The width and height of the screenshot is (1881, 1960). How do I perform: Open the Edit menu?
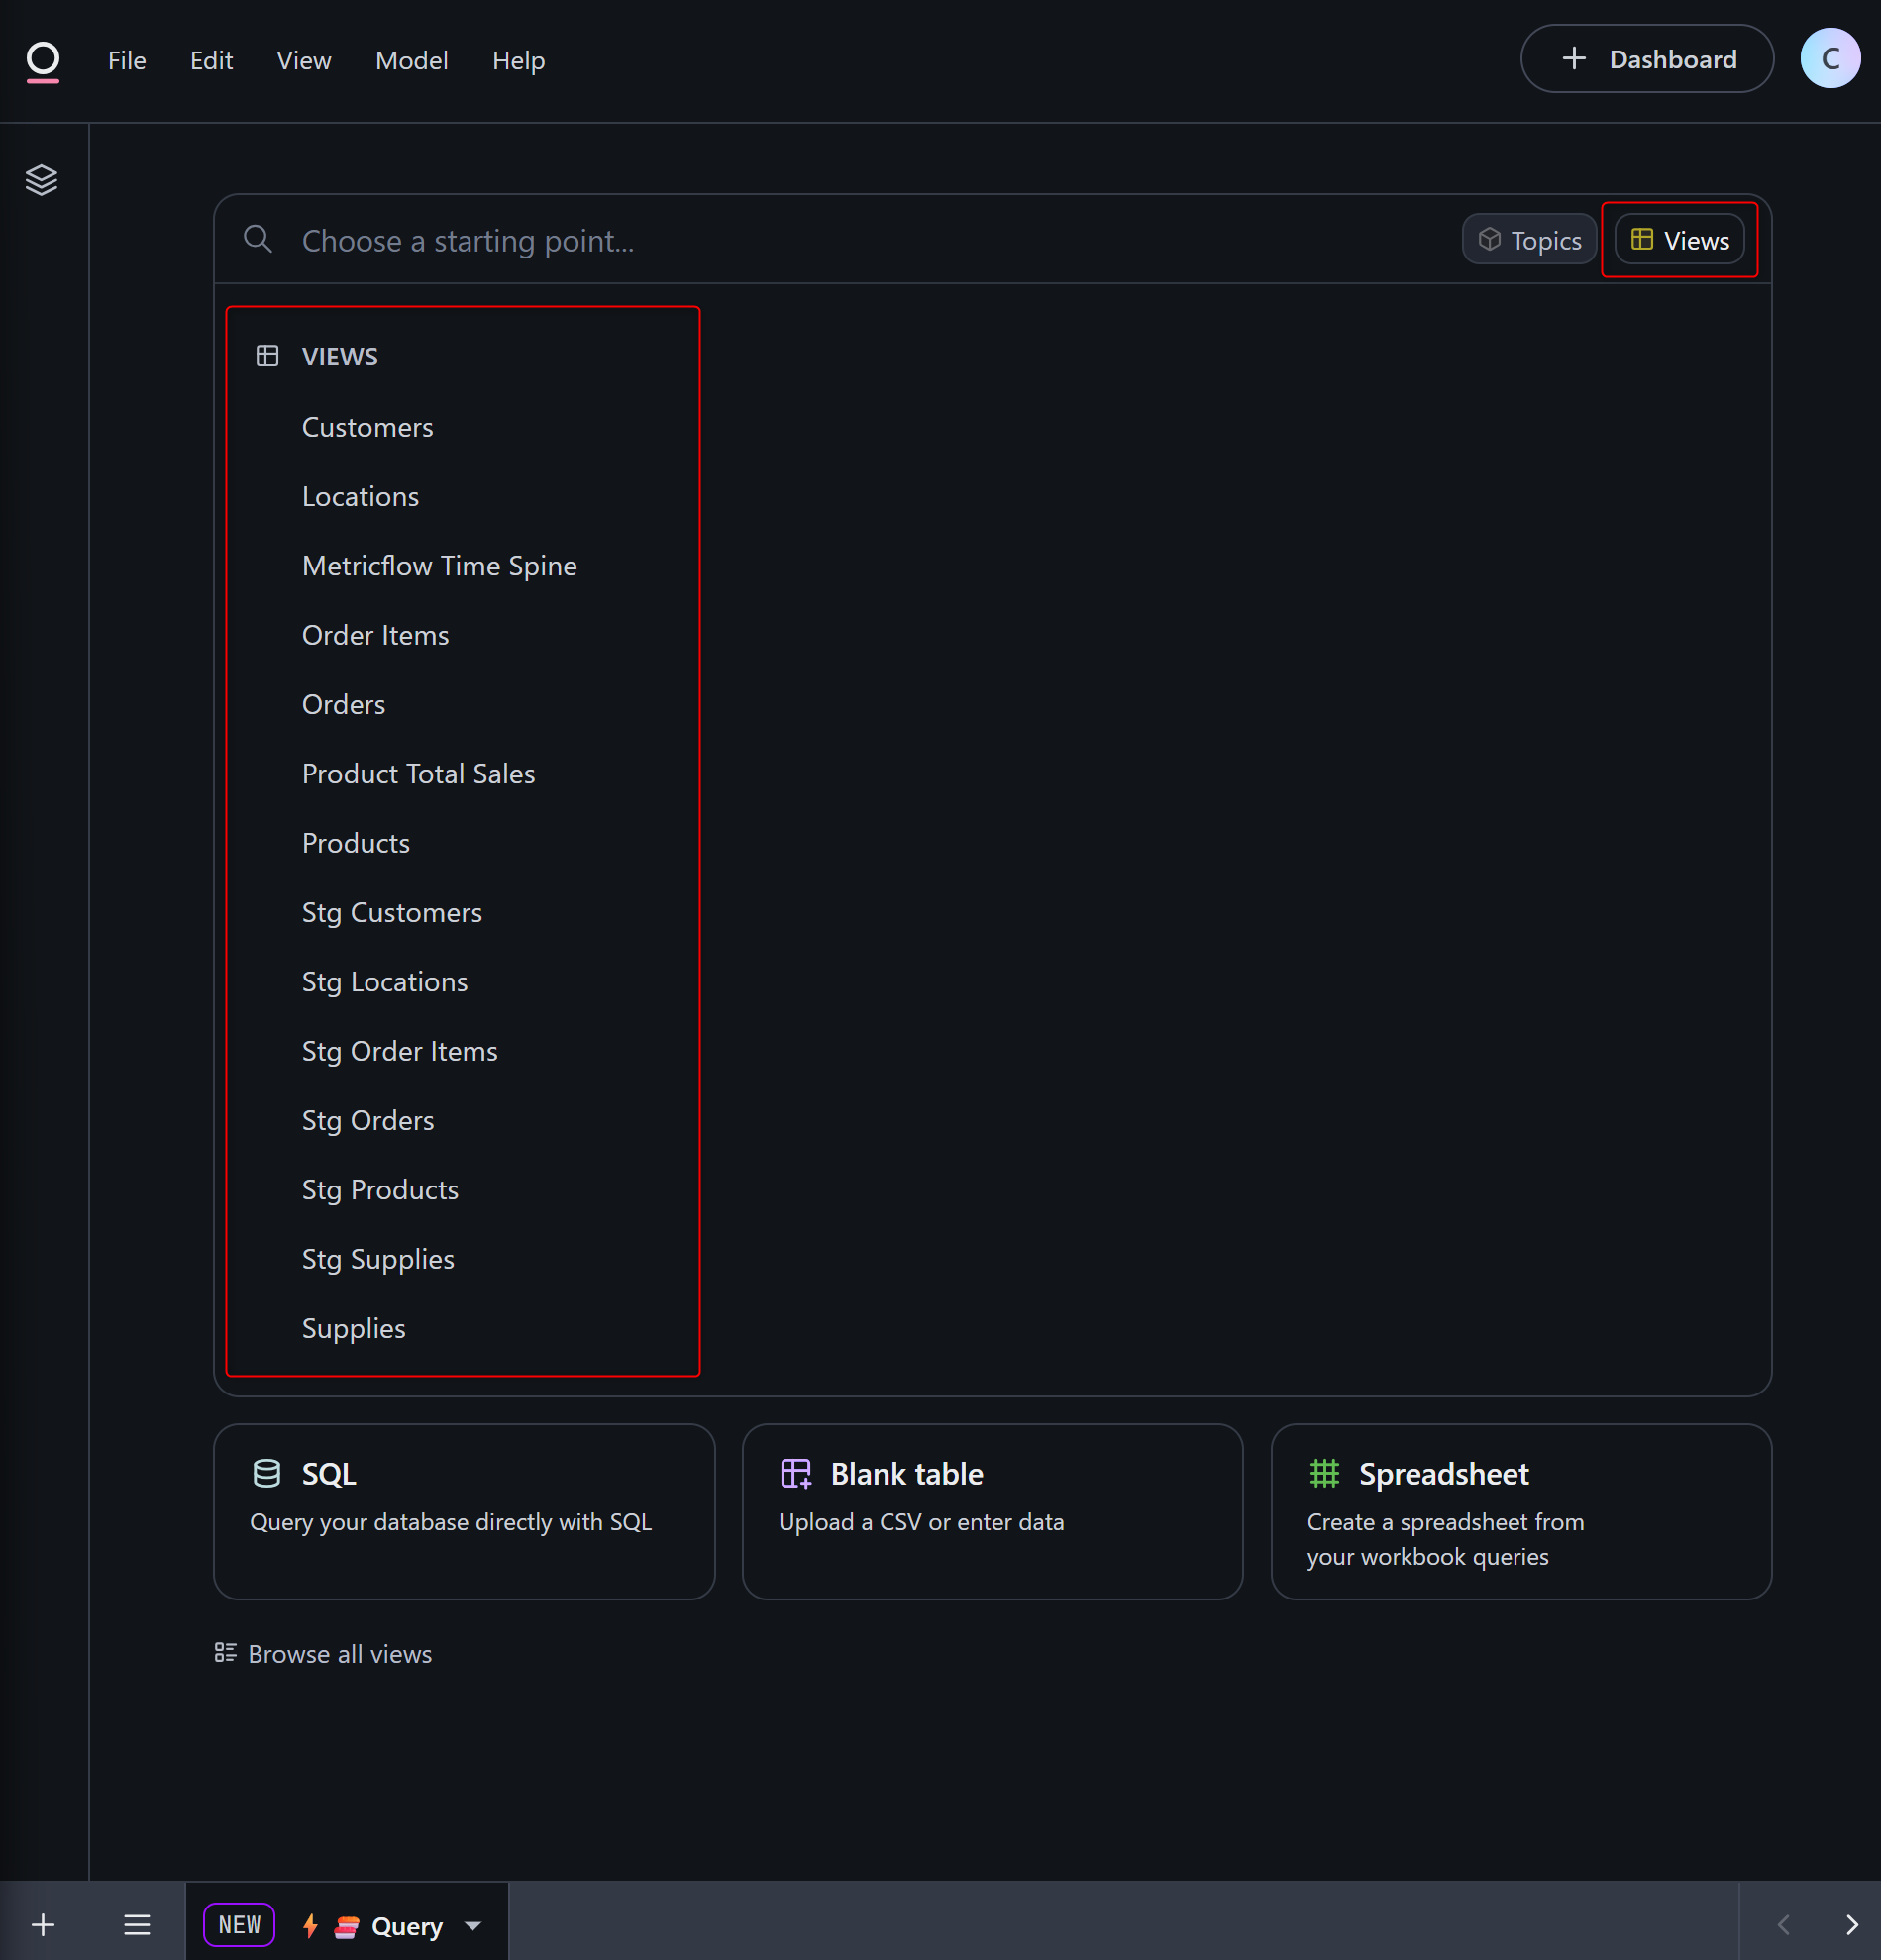coord(211,61)
